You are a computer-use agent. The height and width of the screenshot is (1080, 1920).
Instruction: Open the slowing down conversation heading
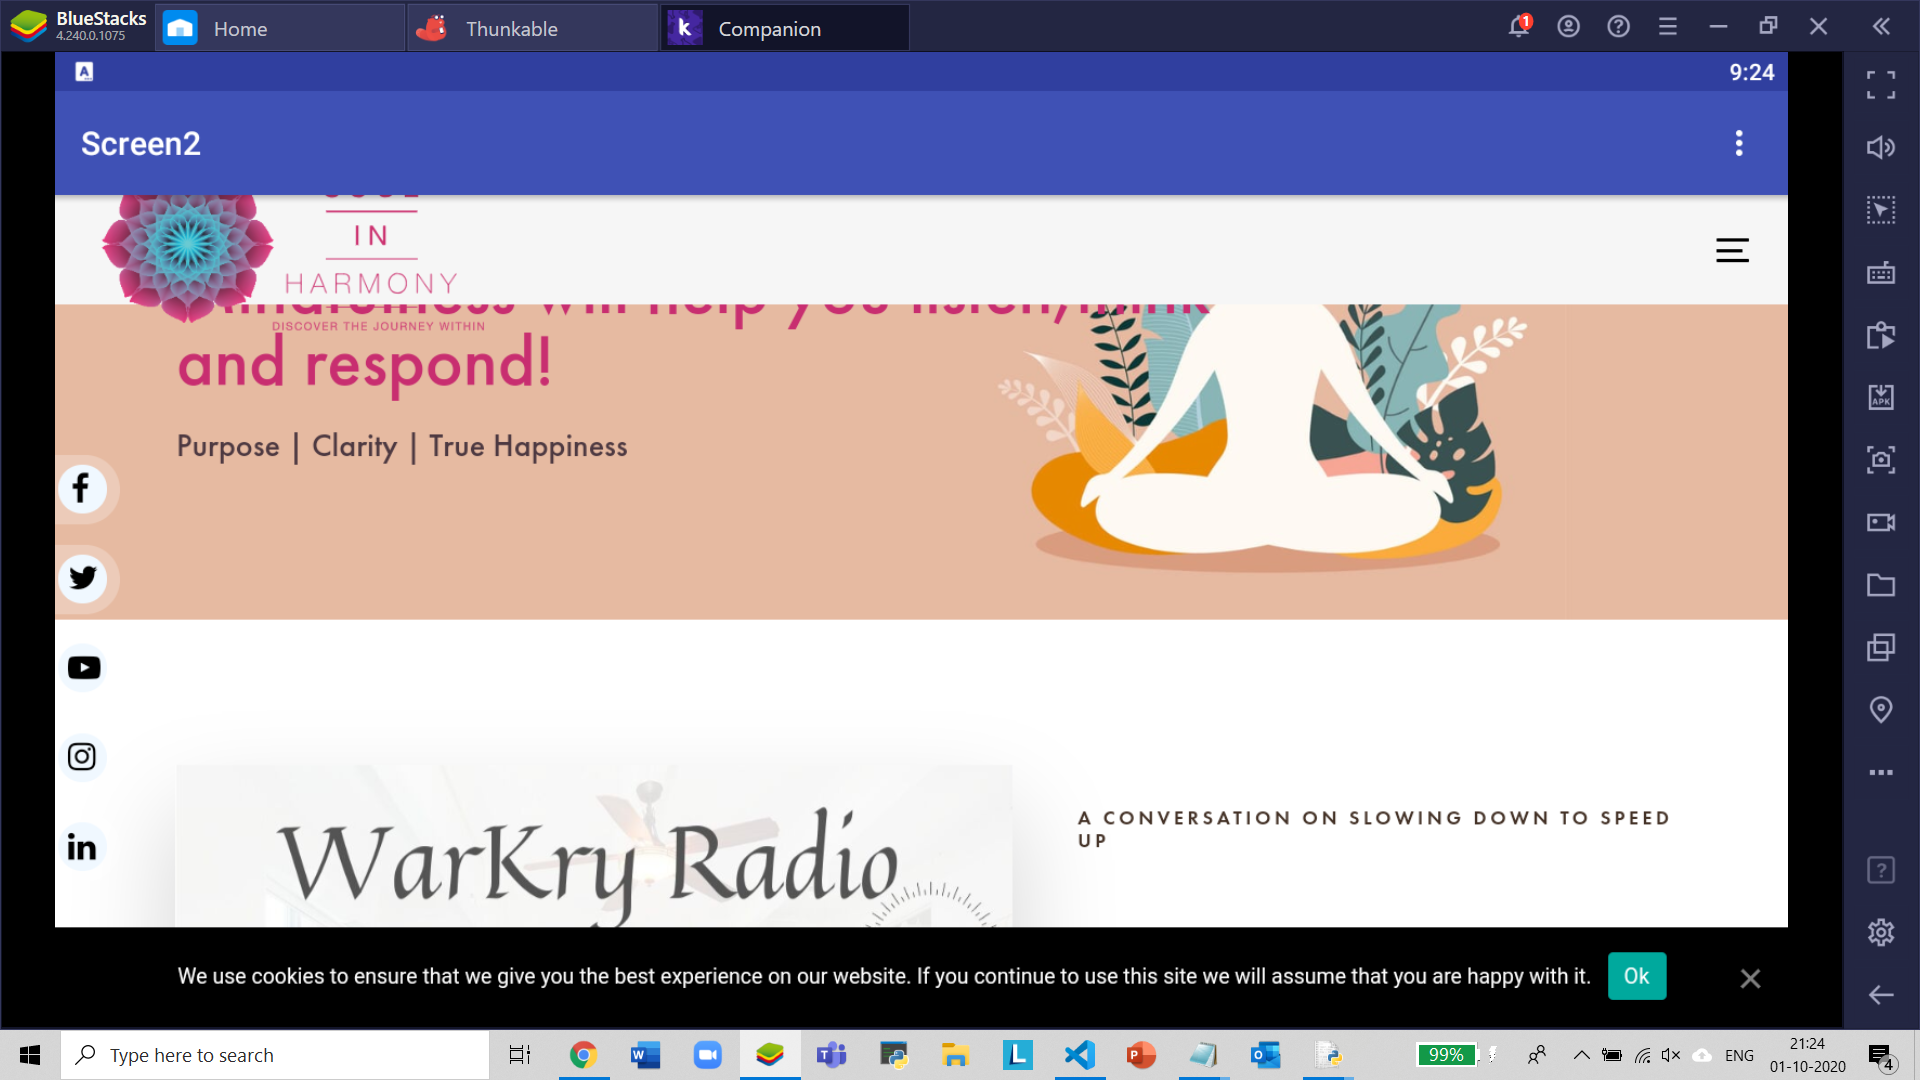(1374, 829)
